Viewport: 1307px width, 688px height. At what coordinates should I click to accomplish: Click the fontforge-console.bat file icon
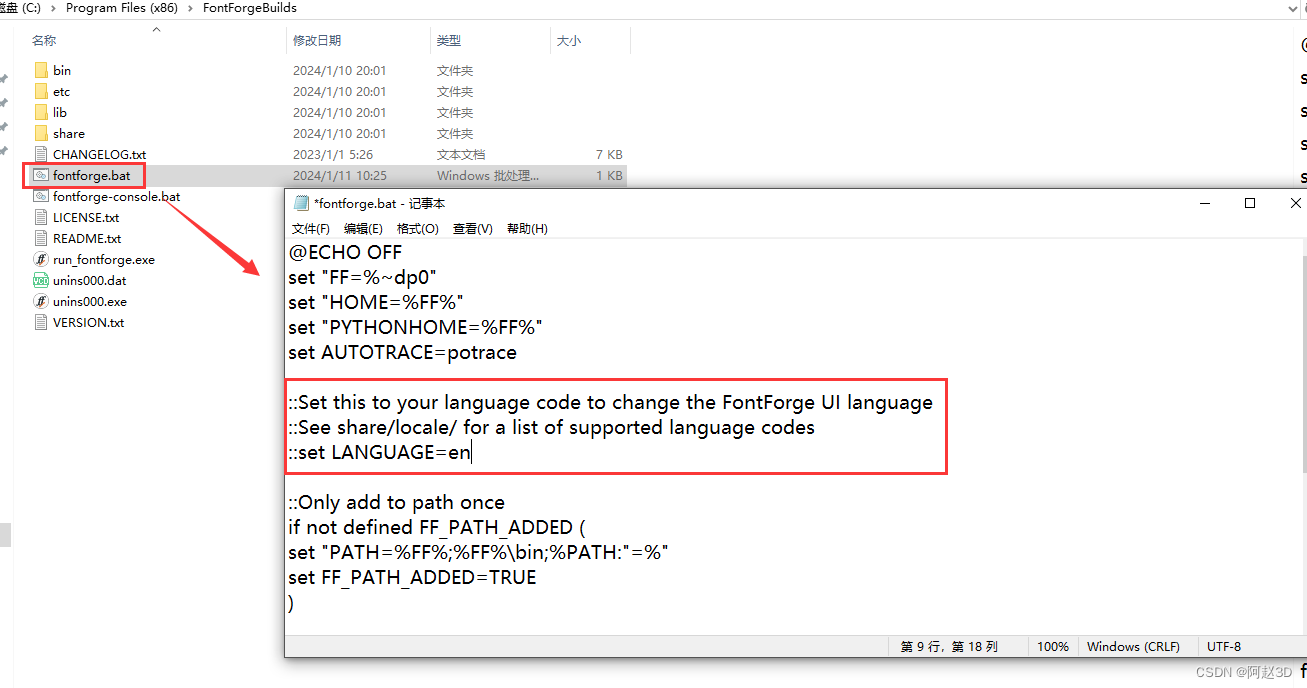[x=41, y=196]
